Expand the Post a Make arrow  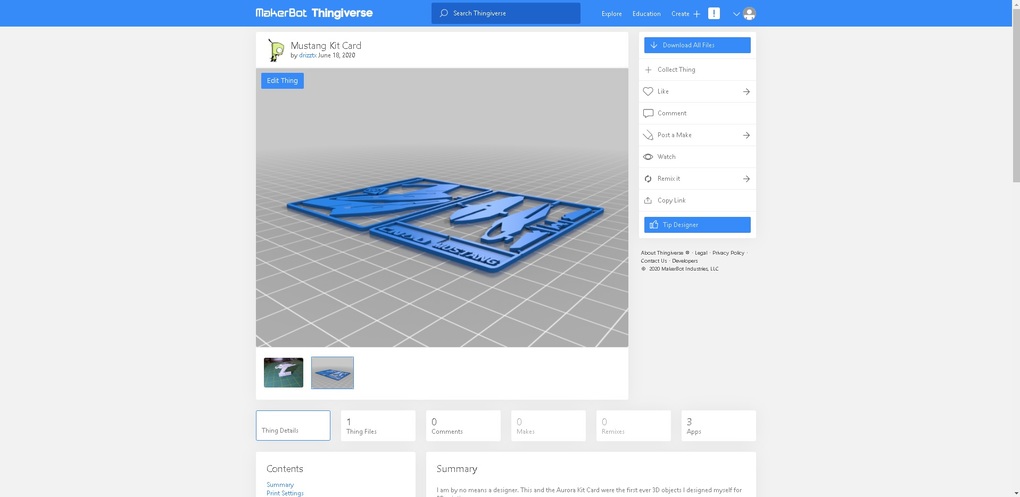point(746,135)
